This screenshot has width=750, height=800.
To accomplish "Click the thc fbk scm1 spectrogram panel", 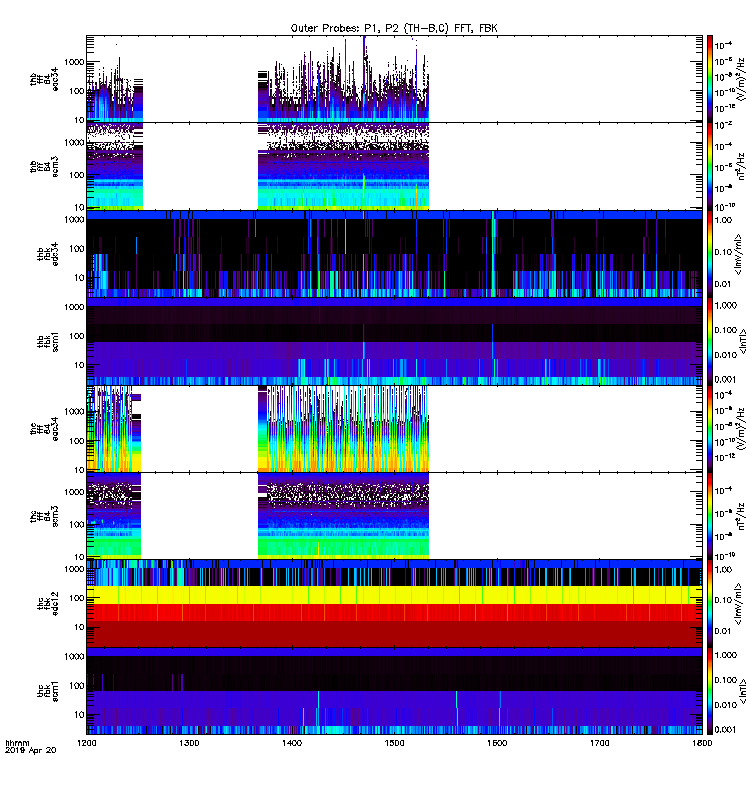I will coord(394,690).
